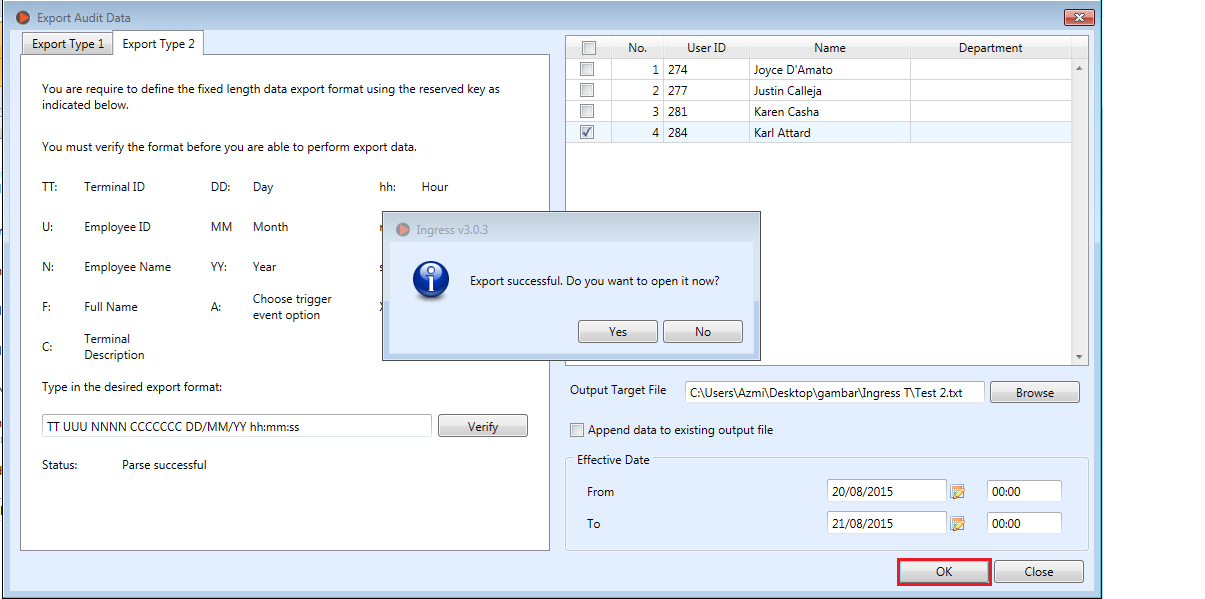This screenshot has height=599, width=1205.
Task: Select the Justin Calleja name cell
Action: (x=830, y=91)
